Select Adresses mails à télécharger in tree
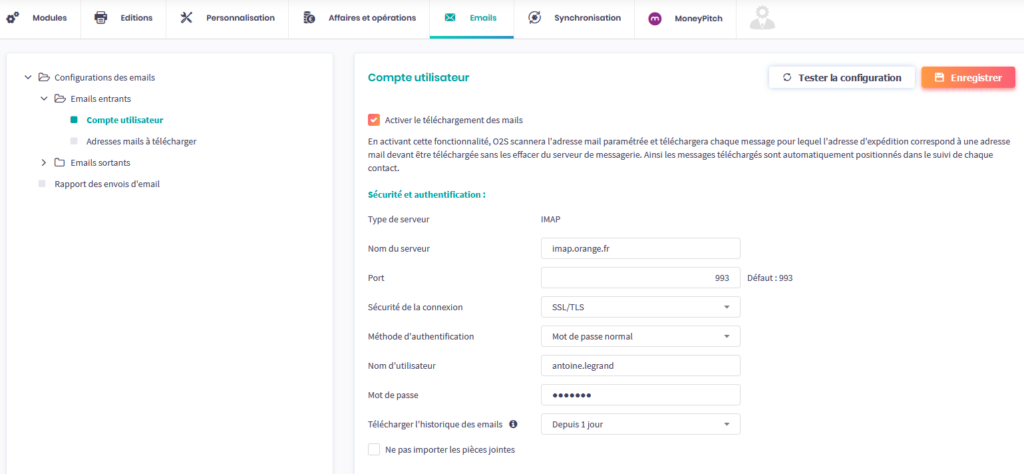The image size is (1024, 474). (x=141, y=141)
